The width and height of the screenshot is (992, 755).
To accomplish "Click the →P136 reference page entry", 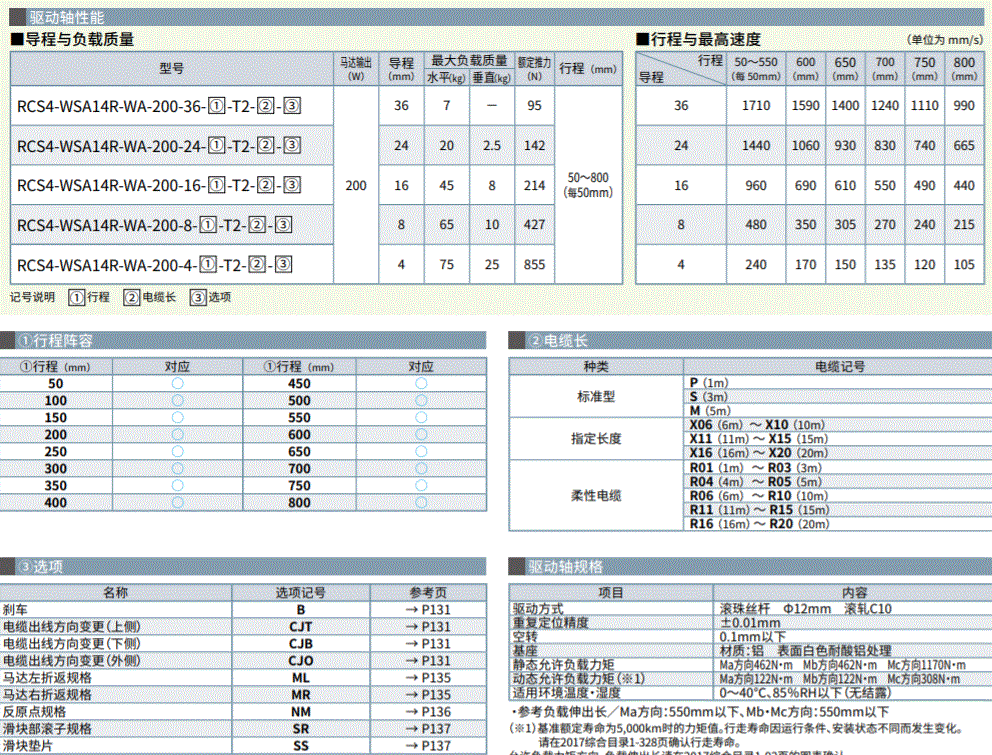I will coord(428,712).
